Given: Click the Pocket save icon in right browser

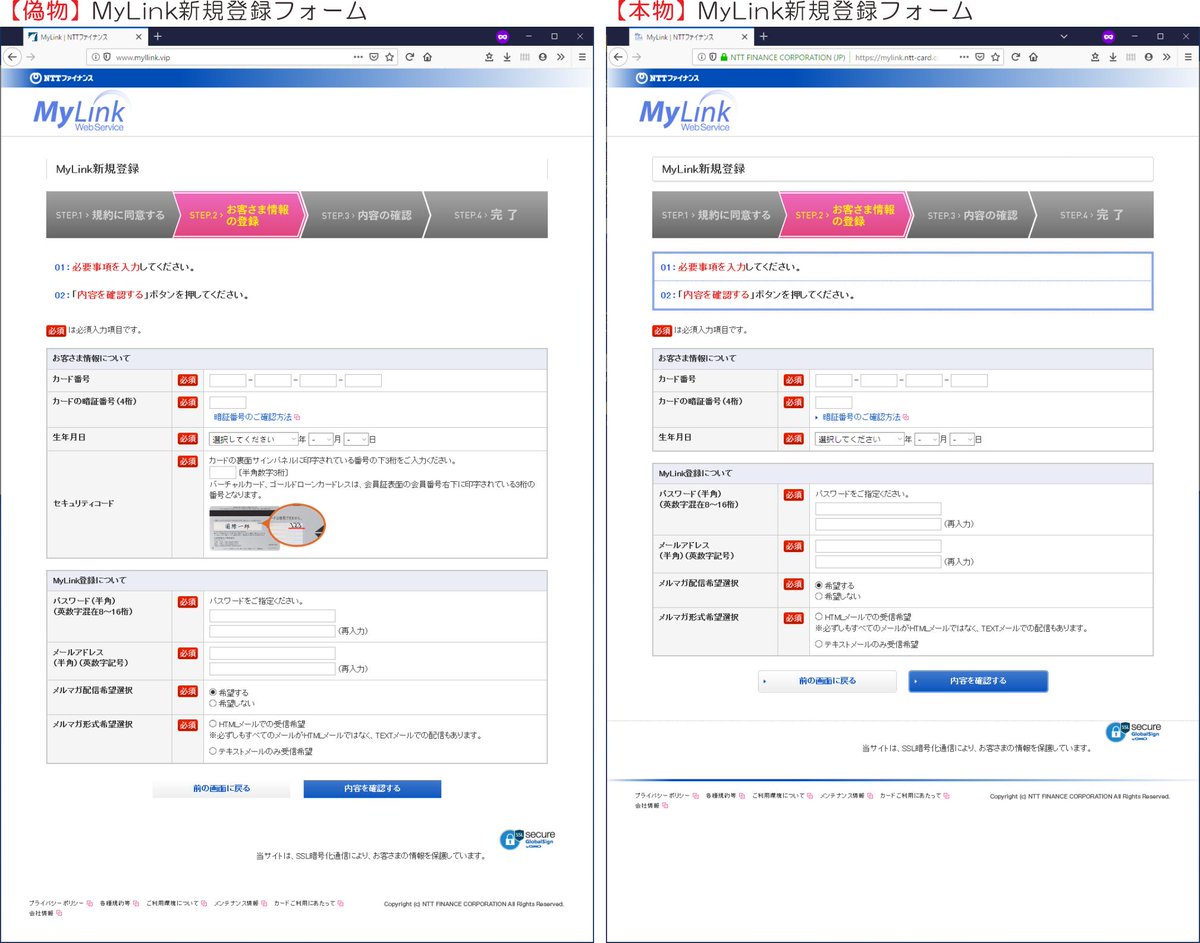Looking at the screenshot, I should tap(980, 57).
